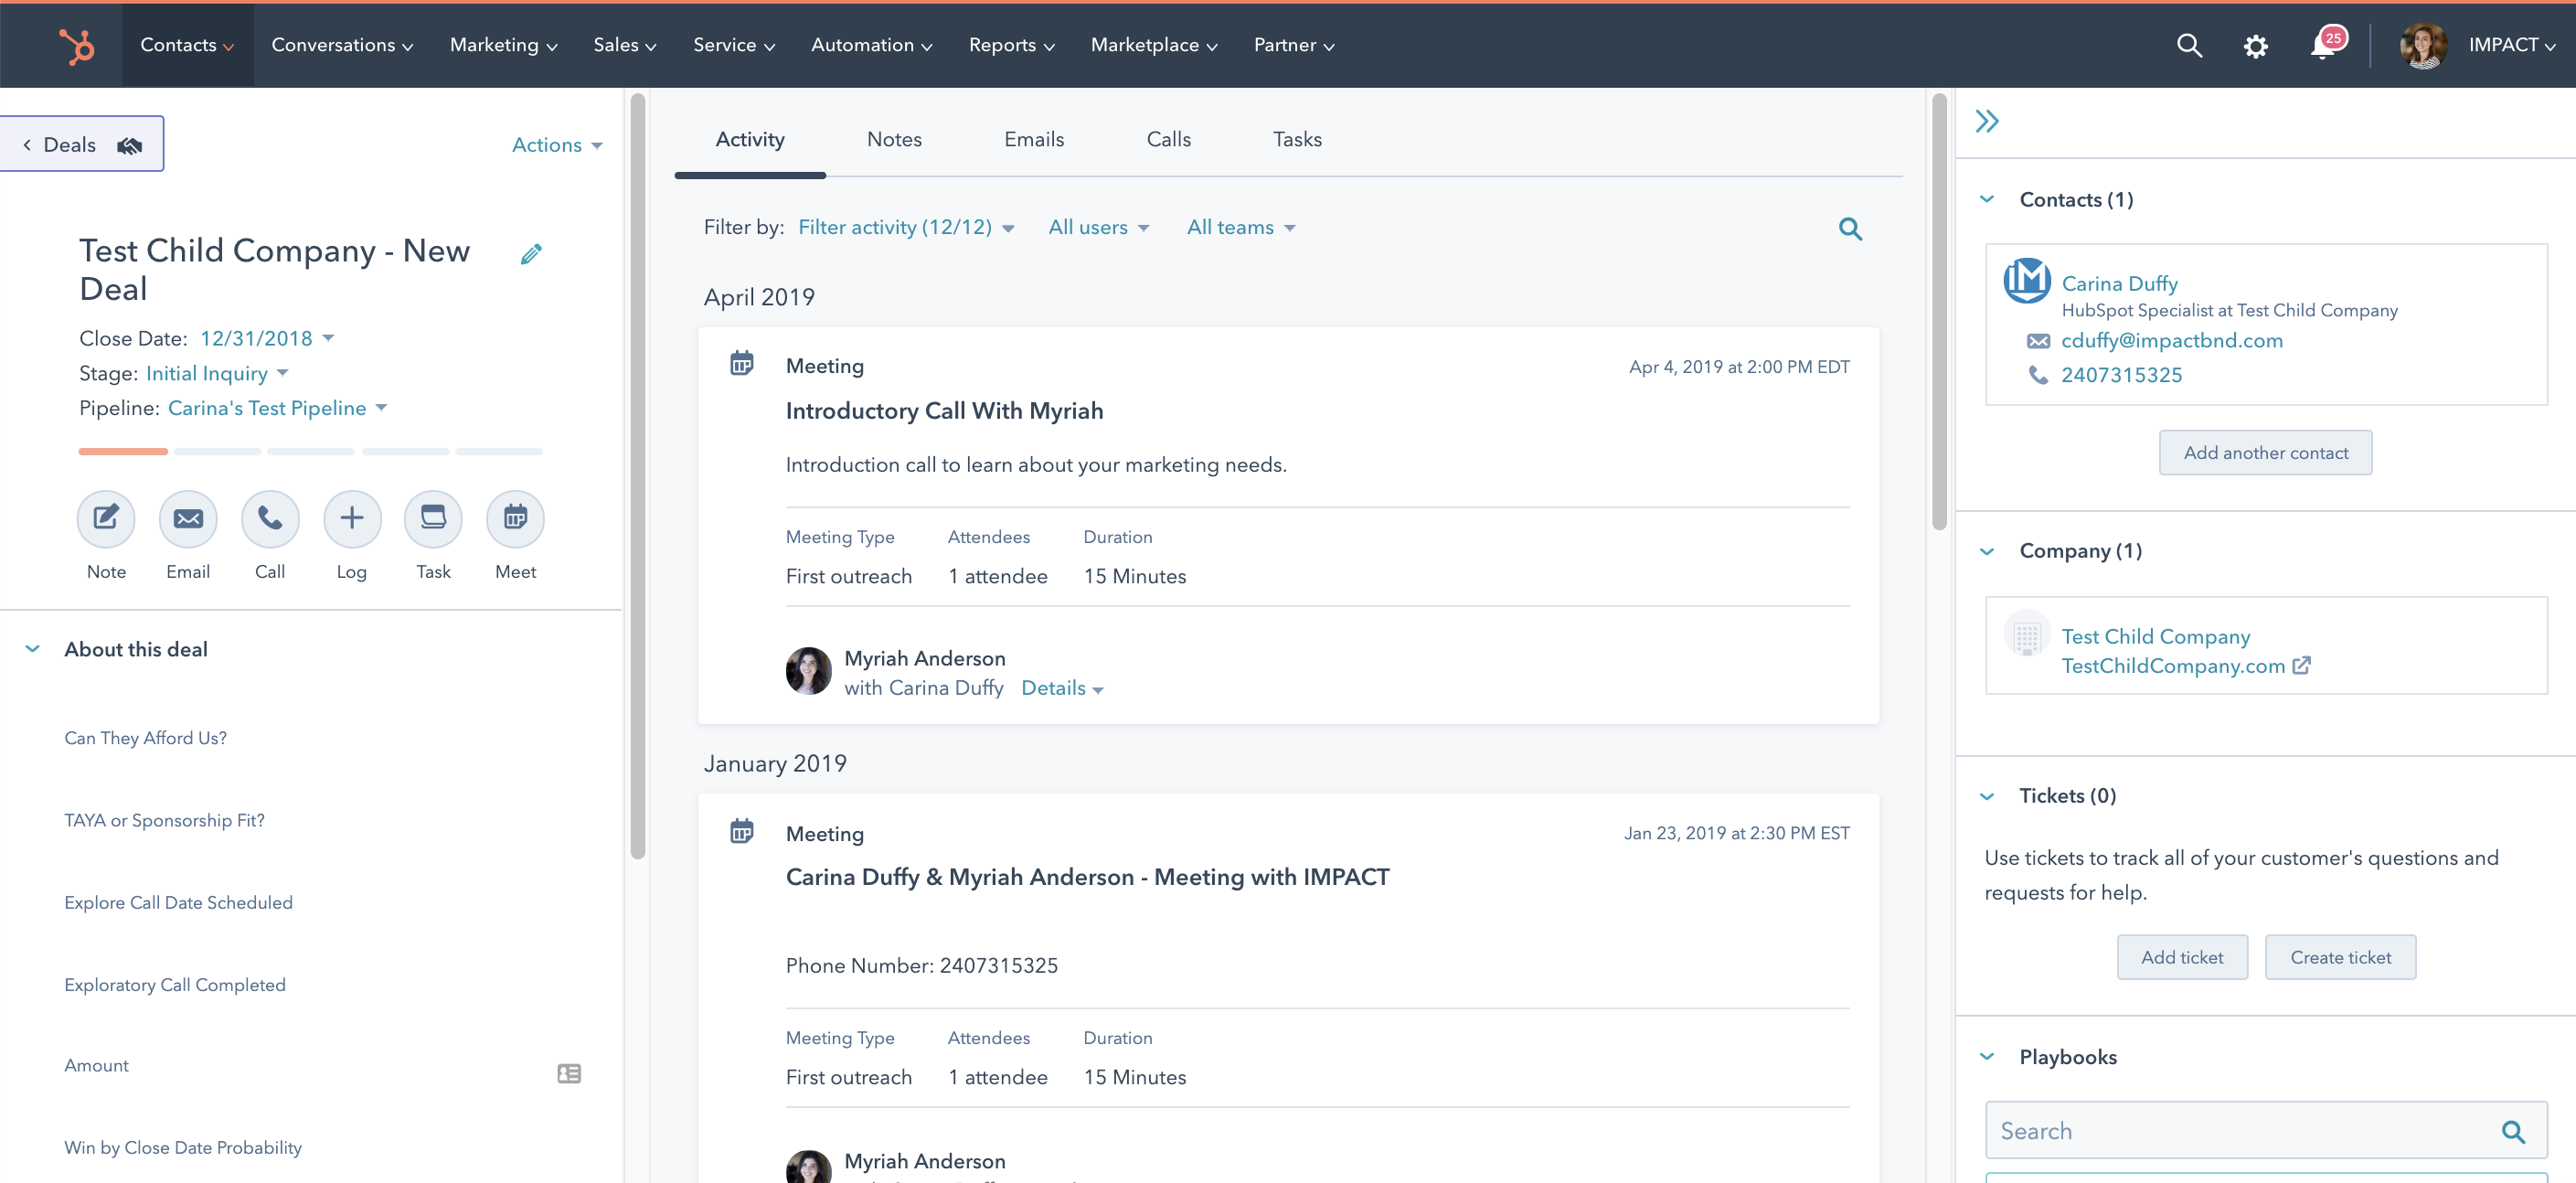Create a Note for this deal

[106, 519]
